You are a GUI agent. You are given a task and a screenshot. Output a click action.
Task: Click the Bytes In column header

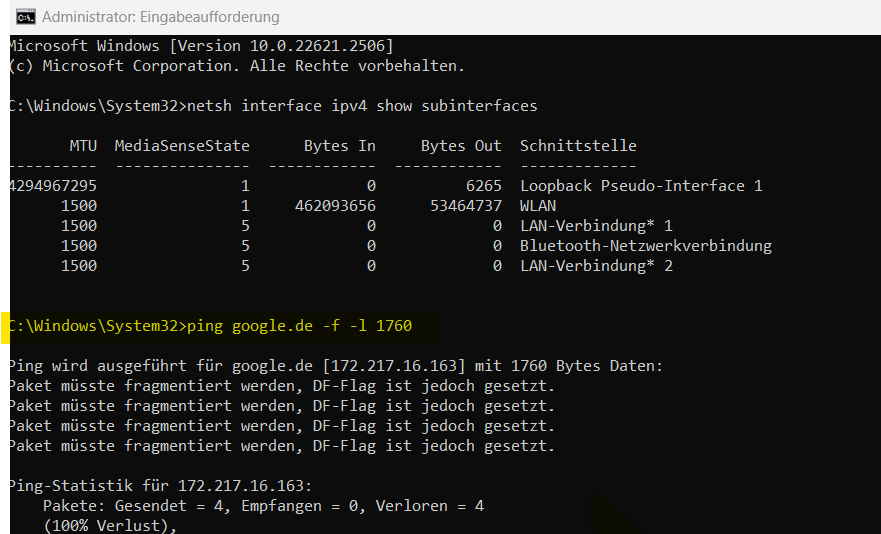point(340,145)
